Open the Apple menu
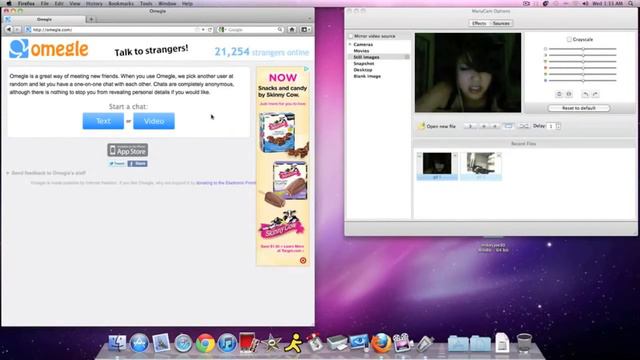The image size is (640, 360). [x=9, y=3]
